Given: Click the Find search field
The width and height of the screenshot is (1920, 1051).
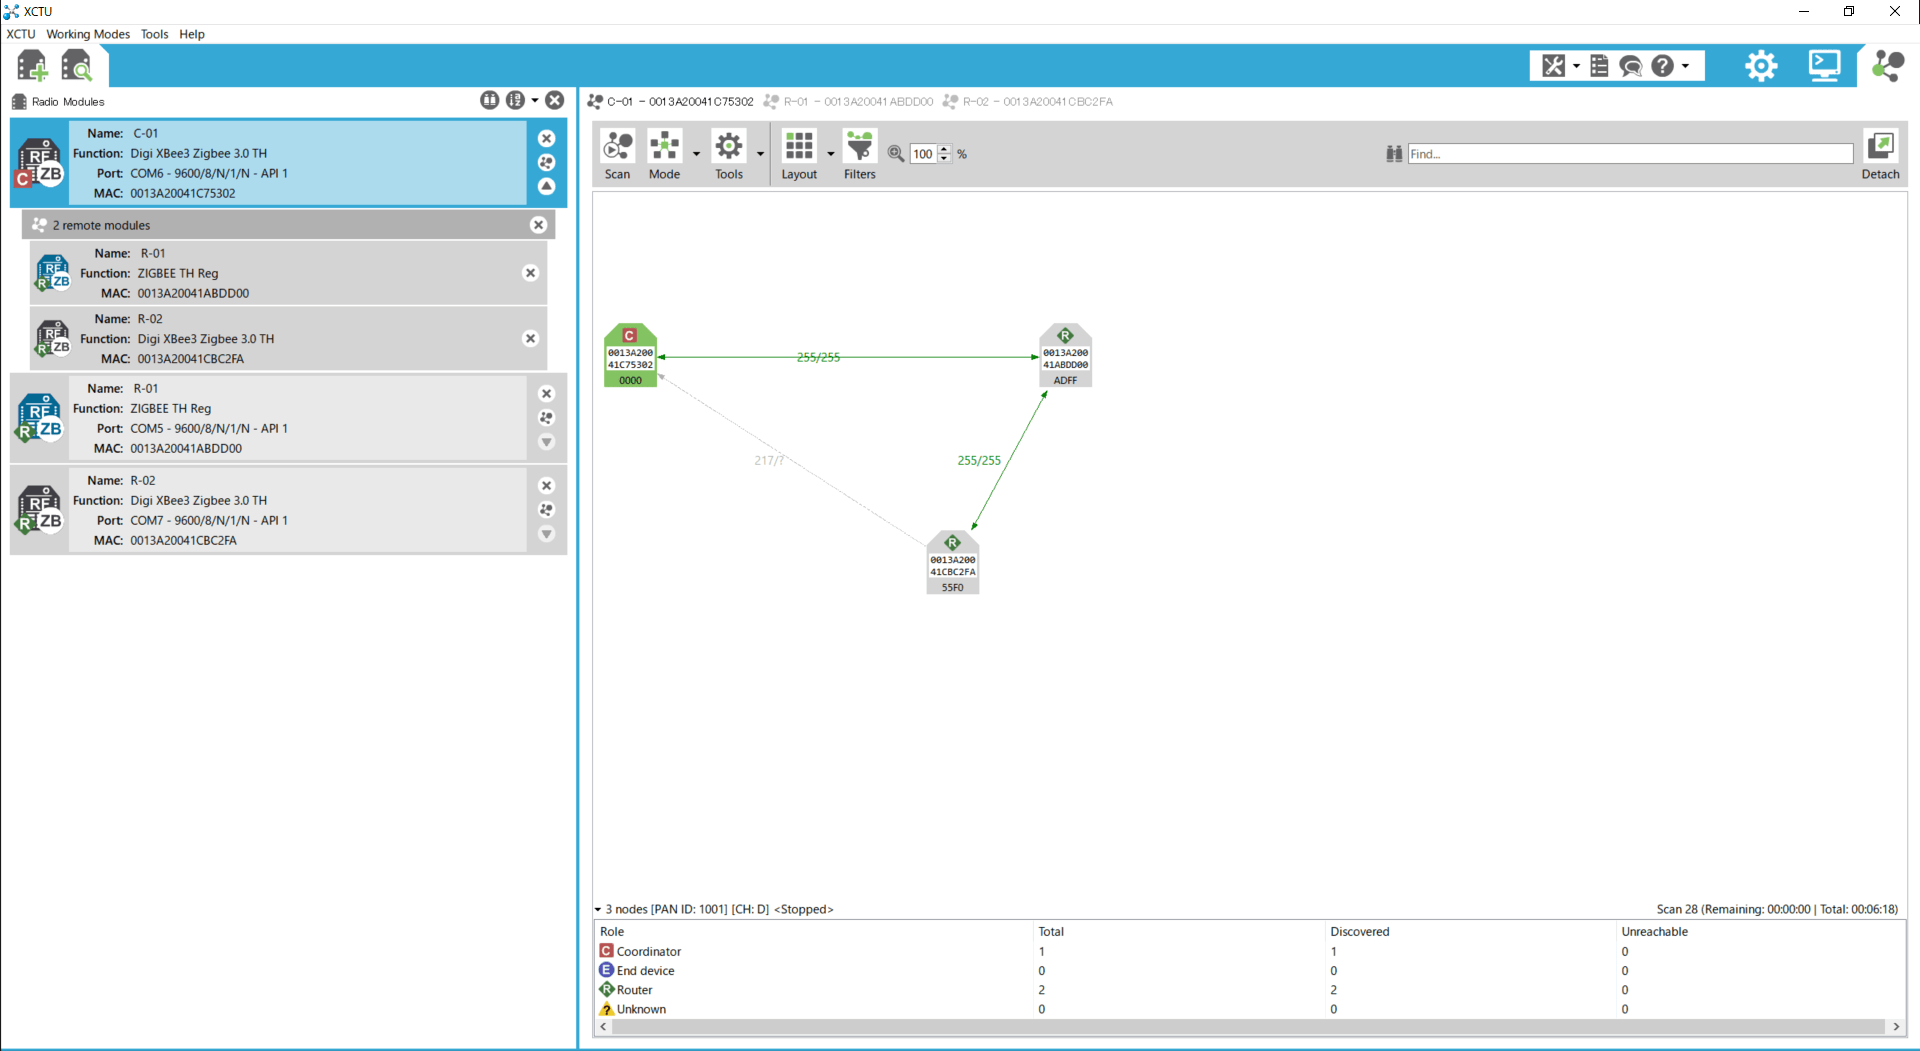Looking at the screenshot, I should (x=1629, y=154).
